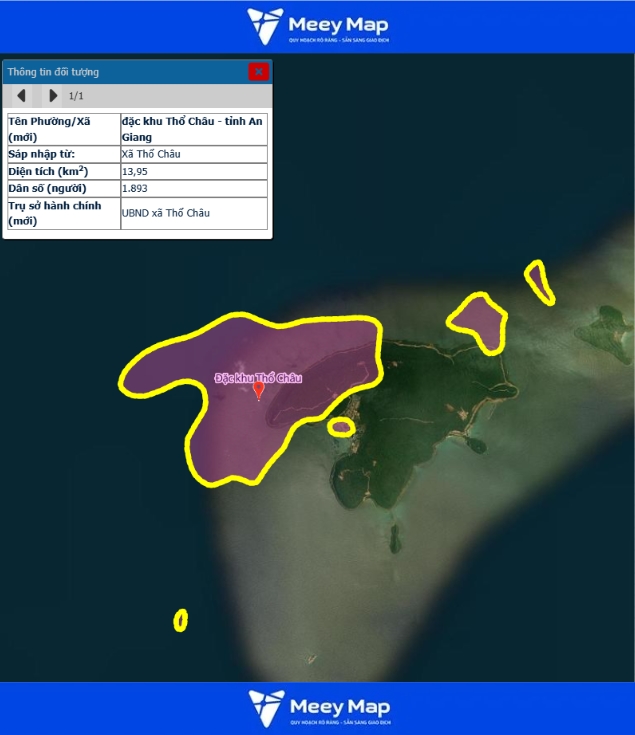Viewport: 635px width, 735px height.
Task: Select the tiny yellow-outlined islet in open sea
Action: [181, 621]
